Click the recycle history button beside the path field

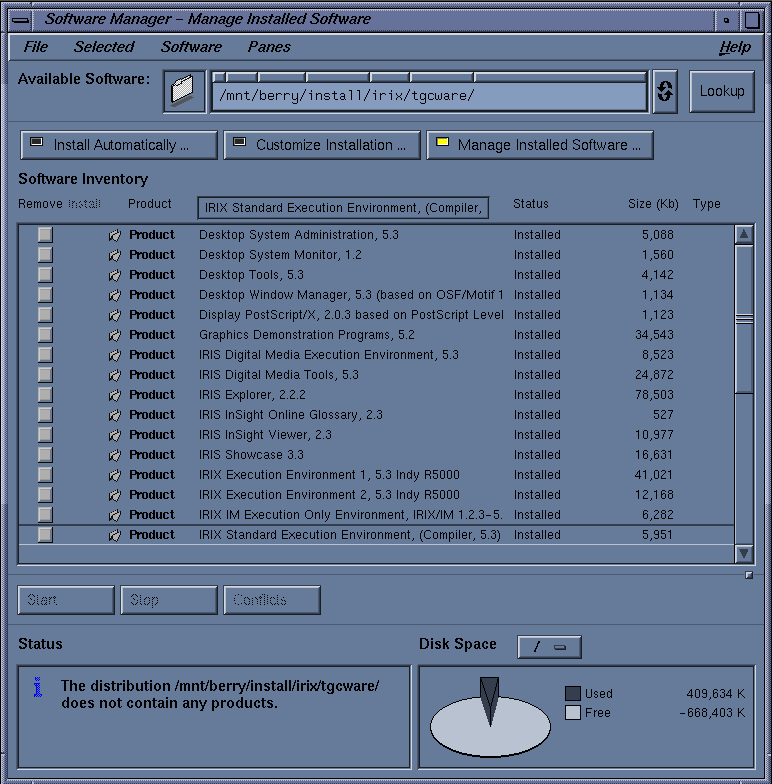click(665, 92)
